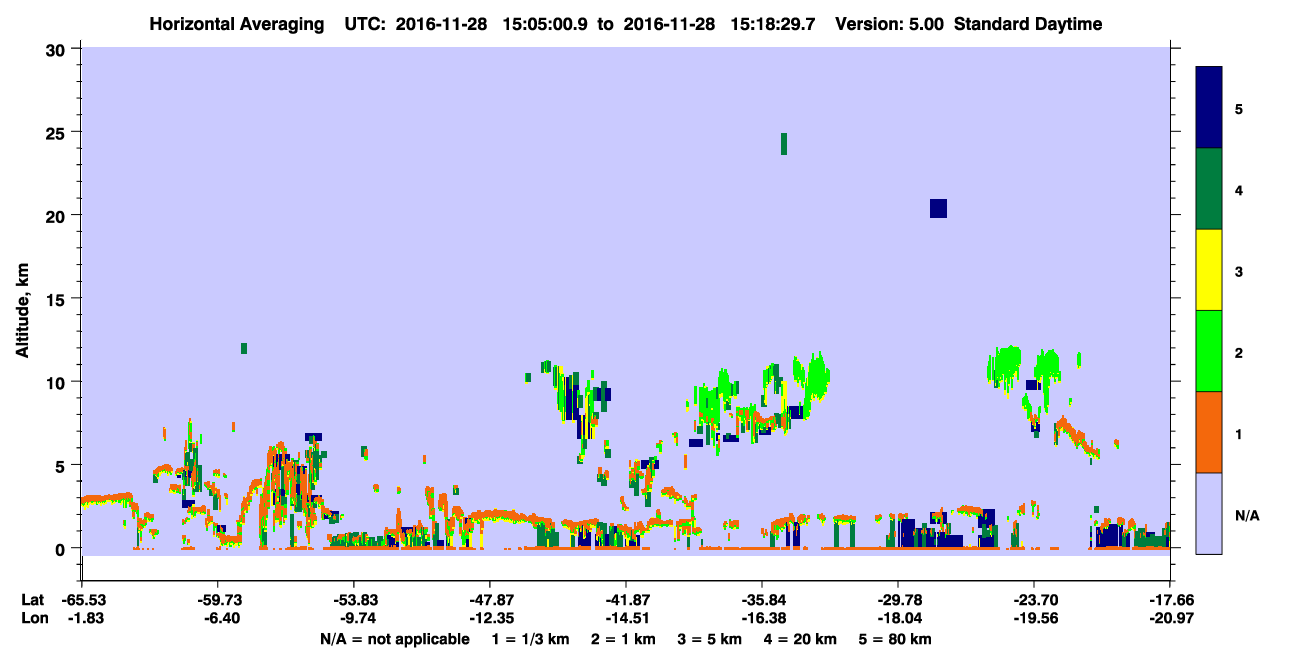The width and height of the screenshot is (1300, 667).
Task: Click the 5 = 80 km legend note
Action: tap(895, 639)
